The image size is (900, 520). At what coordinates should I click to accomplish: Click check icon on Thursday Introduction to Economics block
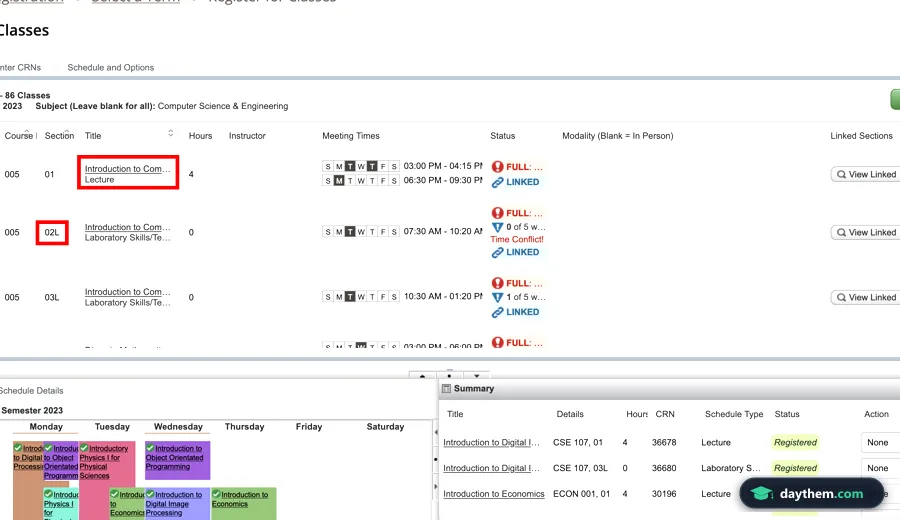[216, 494]
